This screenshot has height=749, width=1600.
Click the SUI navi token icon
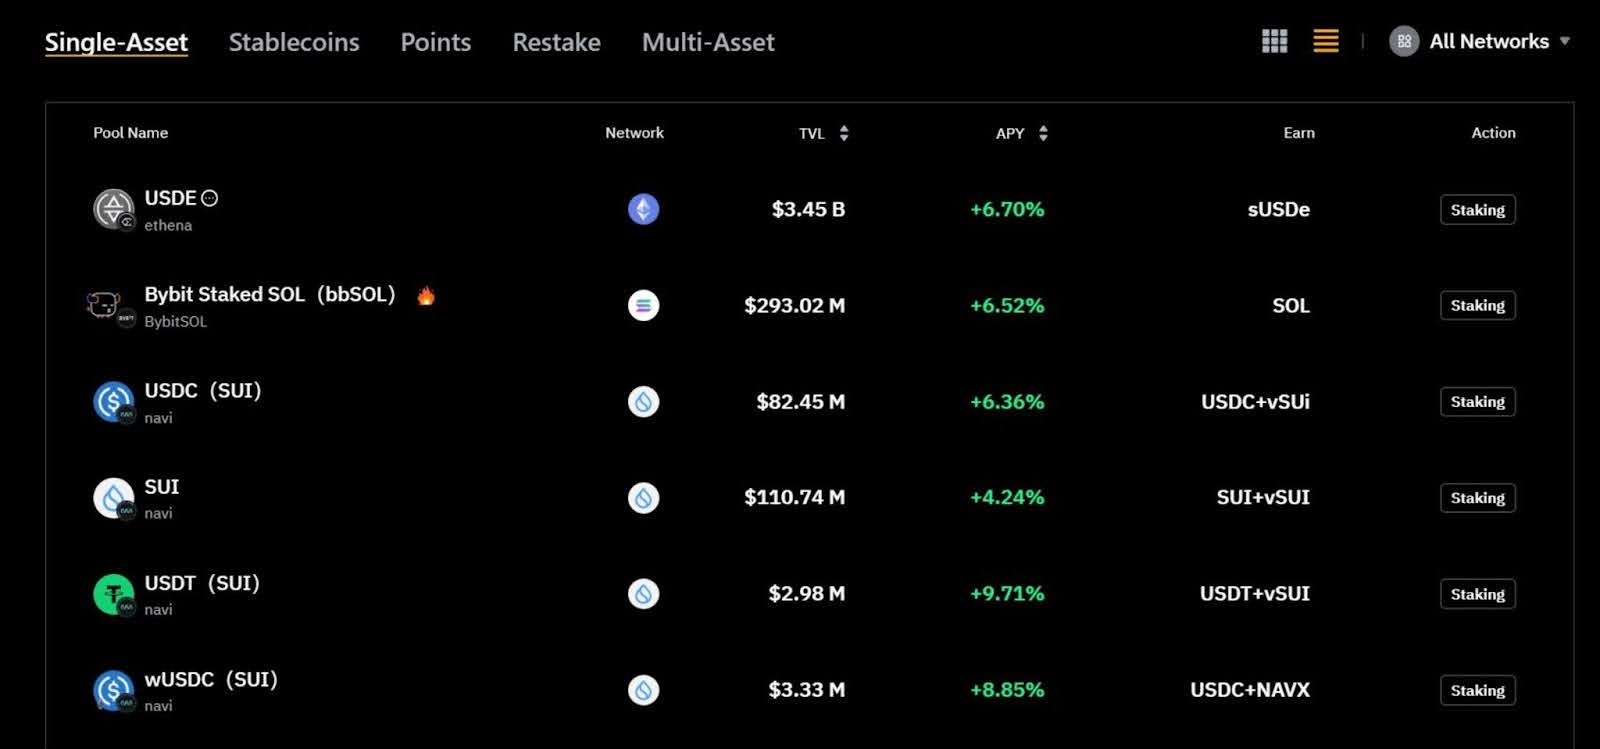pos(114,498)
